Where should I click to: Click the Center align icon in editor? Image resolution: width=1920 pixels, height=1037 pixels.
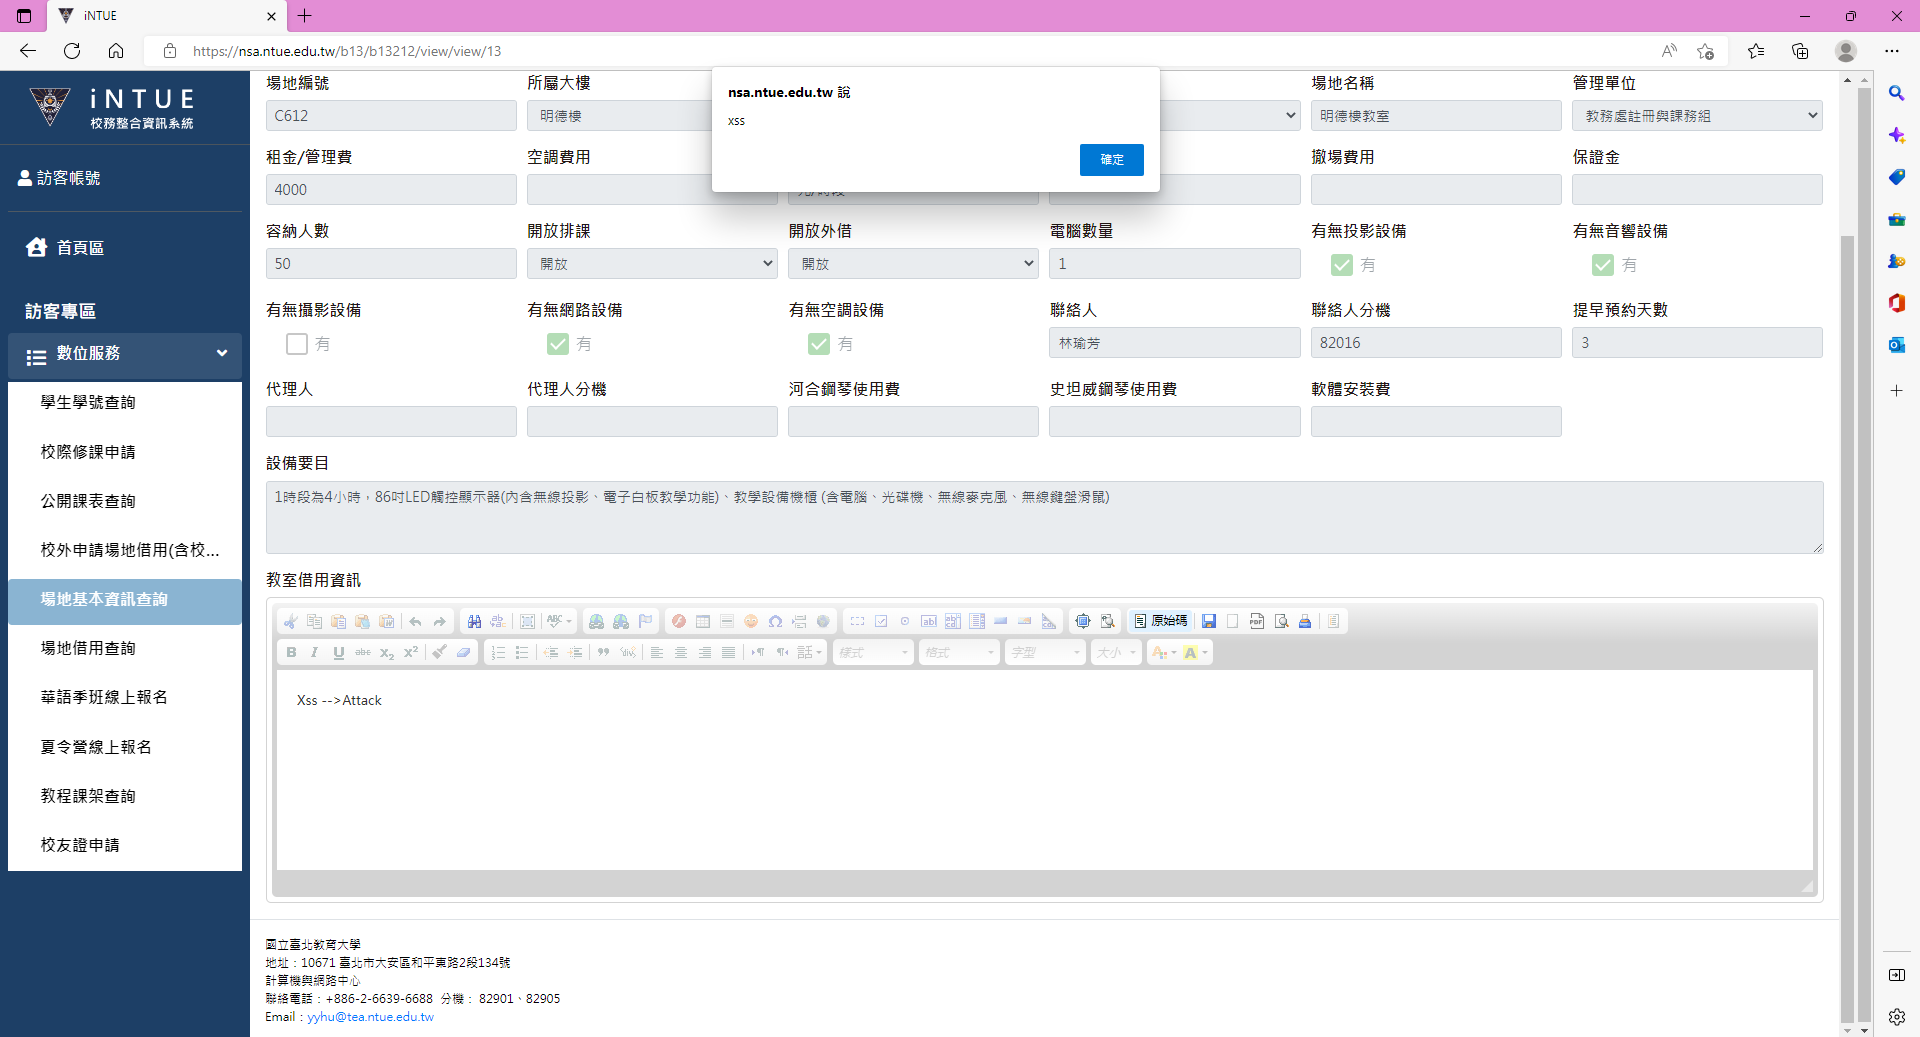point(681,652)
